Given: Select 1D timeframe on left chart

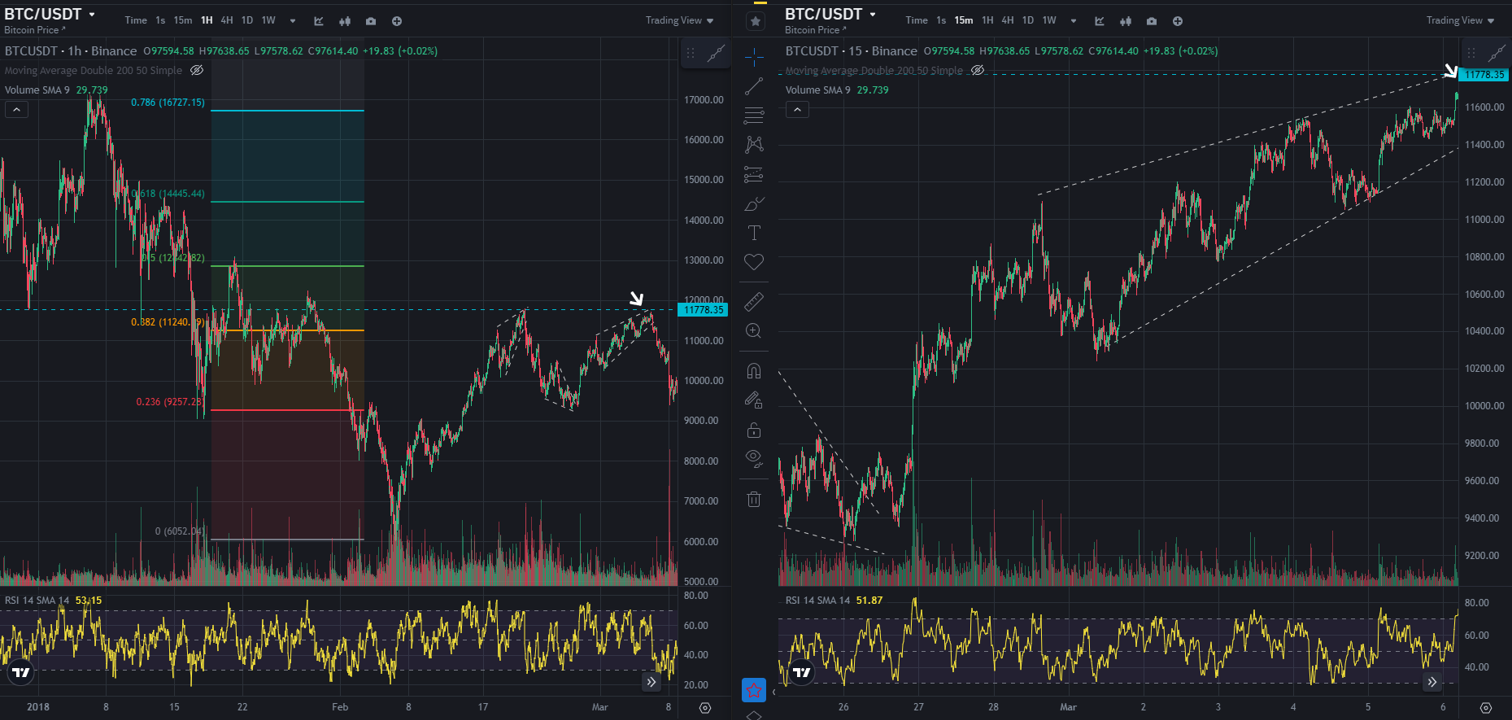Looking at the screenshot, I should pyautogui.click(x=247, y=20).
